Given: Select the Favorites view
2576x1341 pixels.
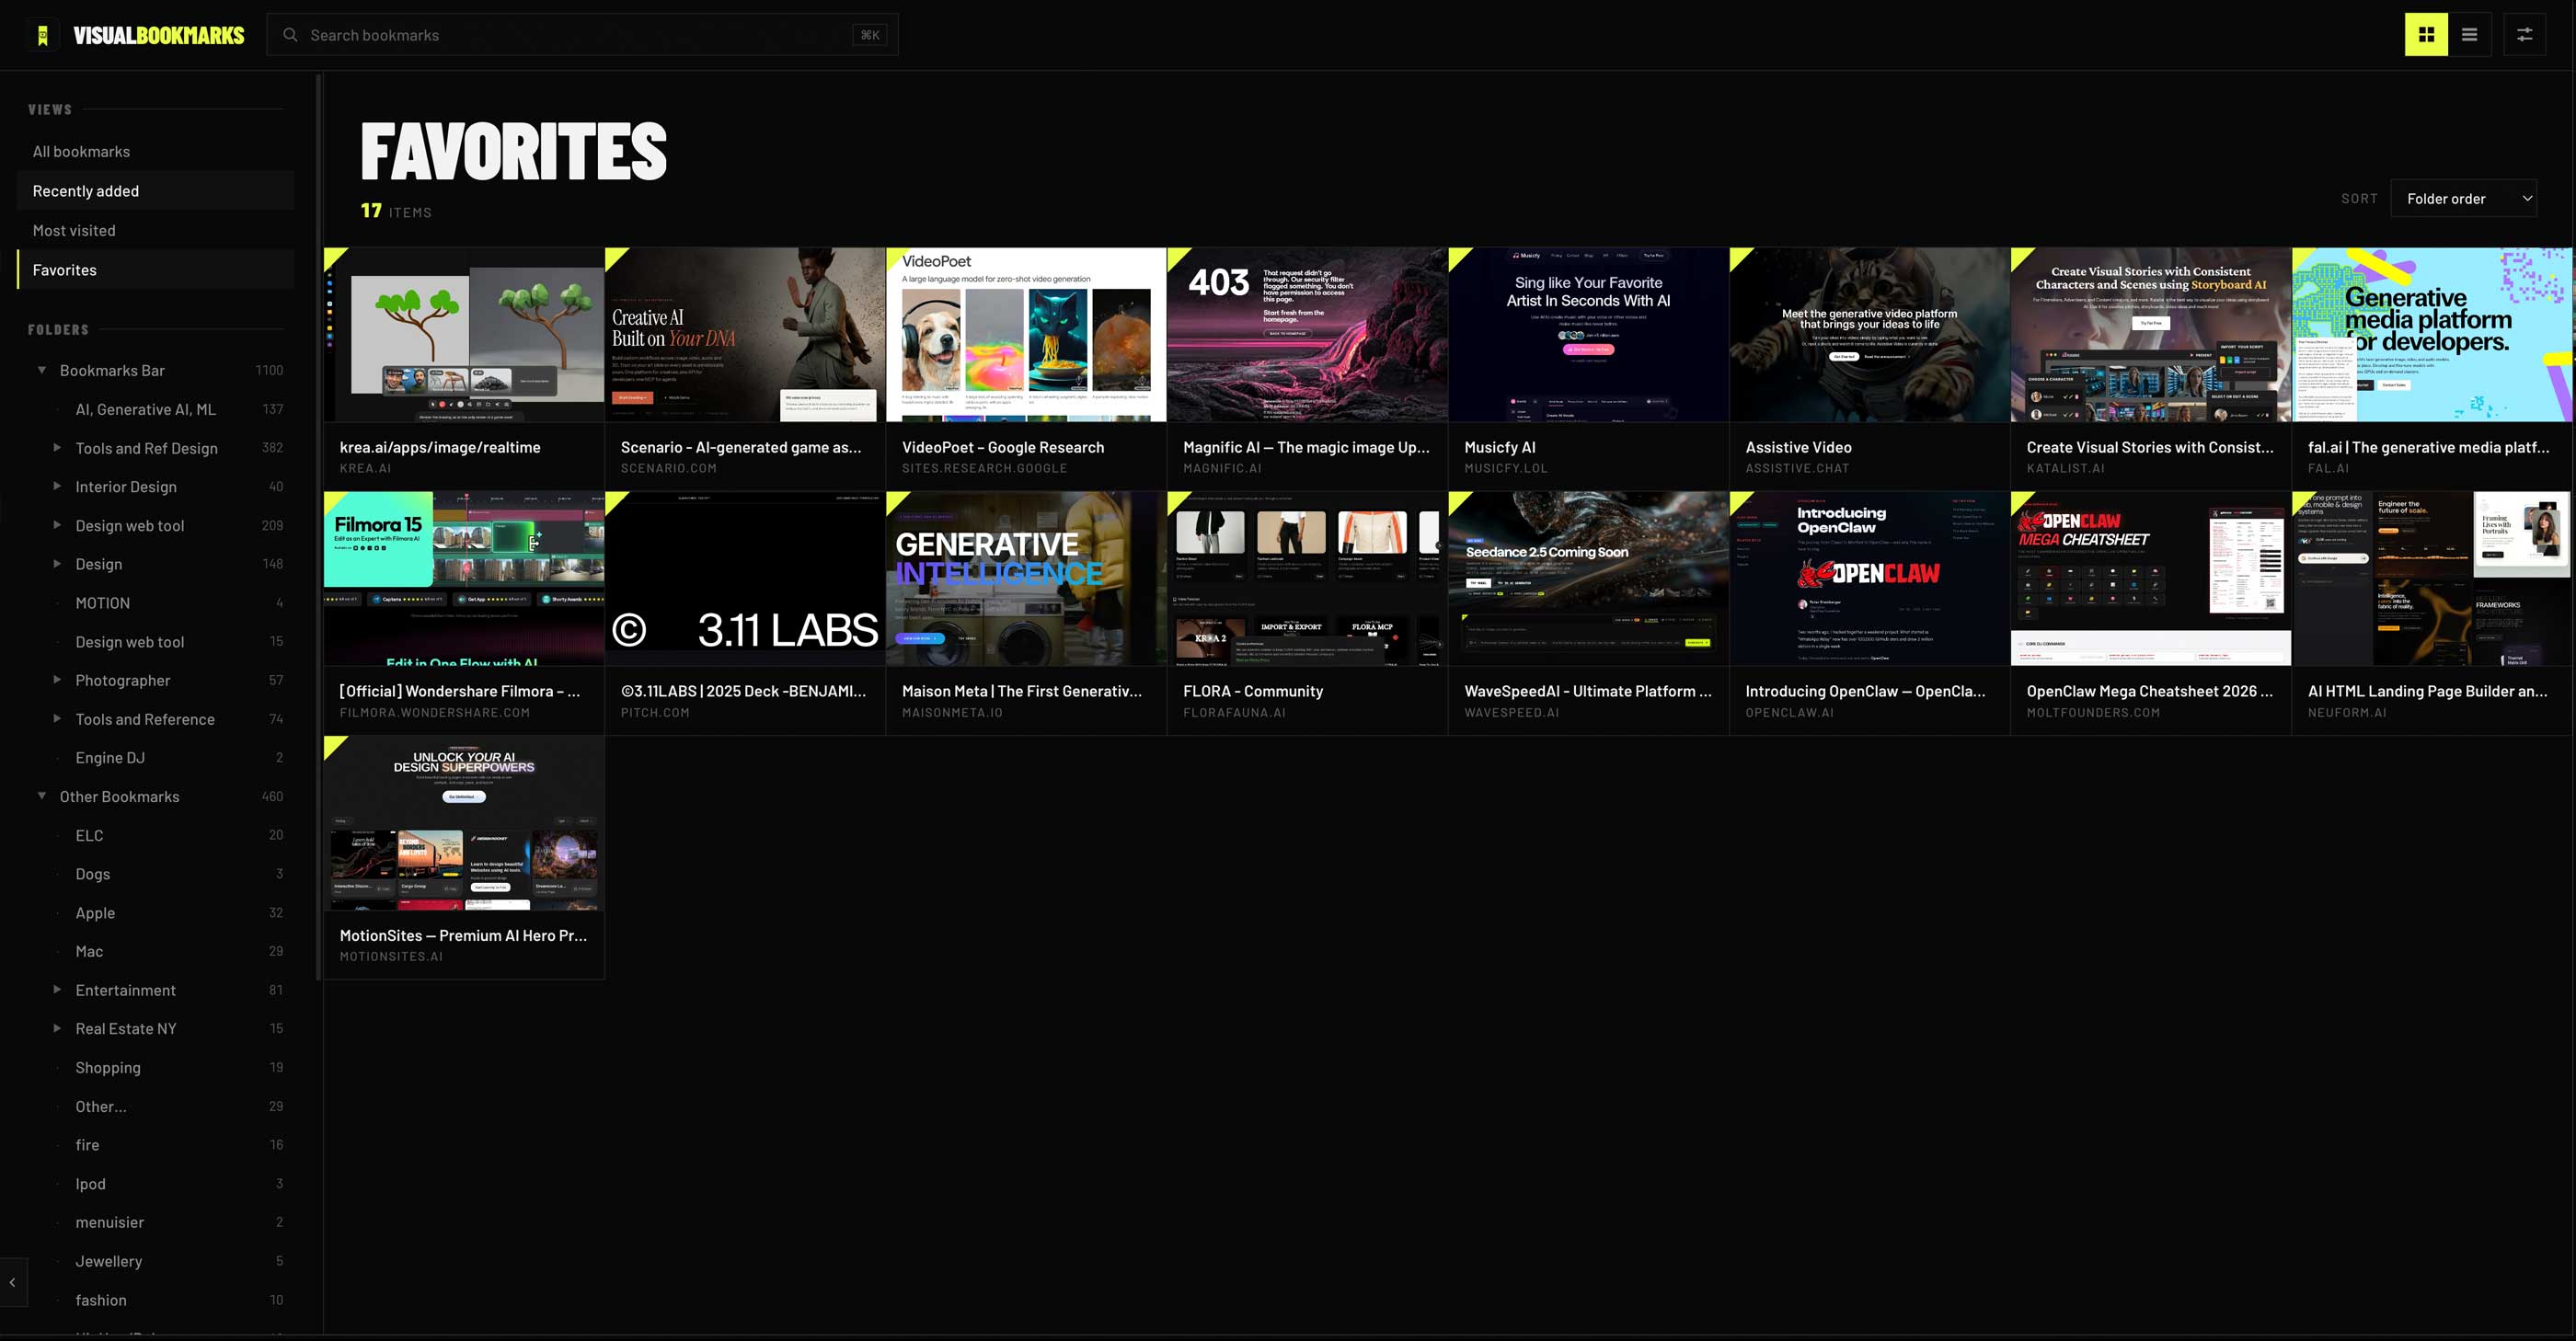Looking at the screenshot, I should (x=156, y=270).
